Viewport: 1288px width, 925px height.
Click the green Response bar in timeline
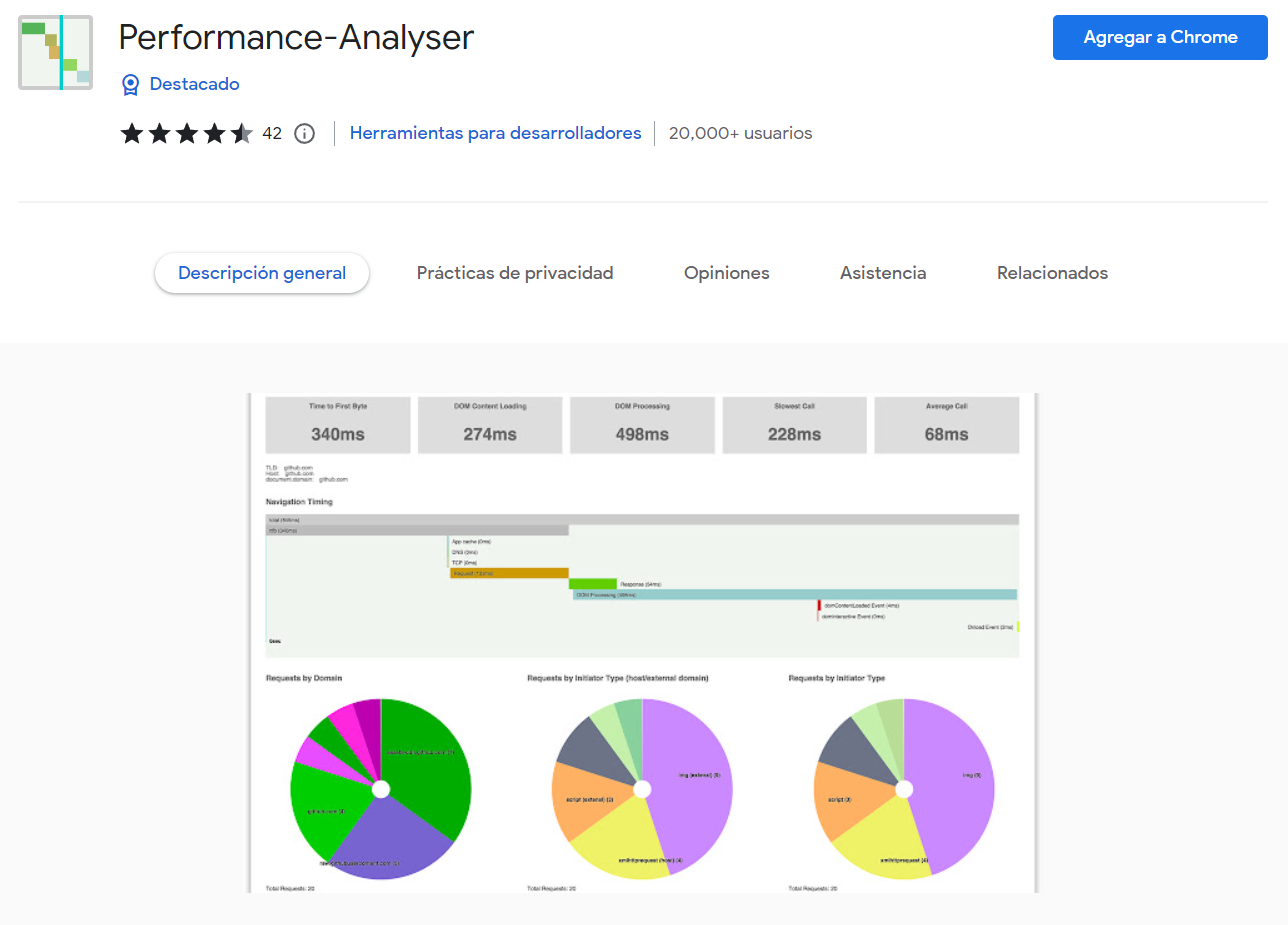click(x=593, y=584)
